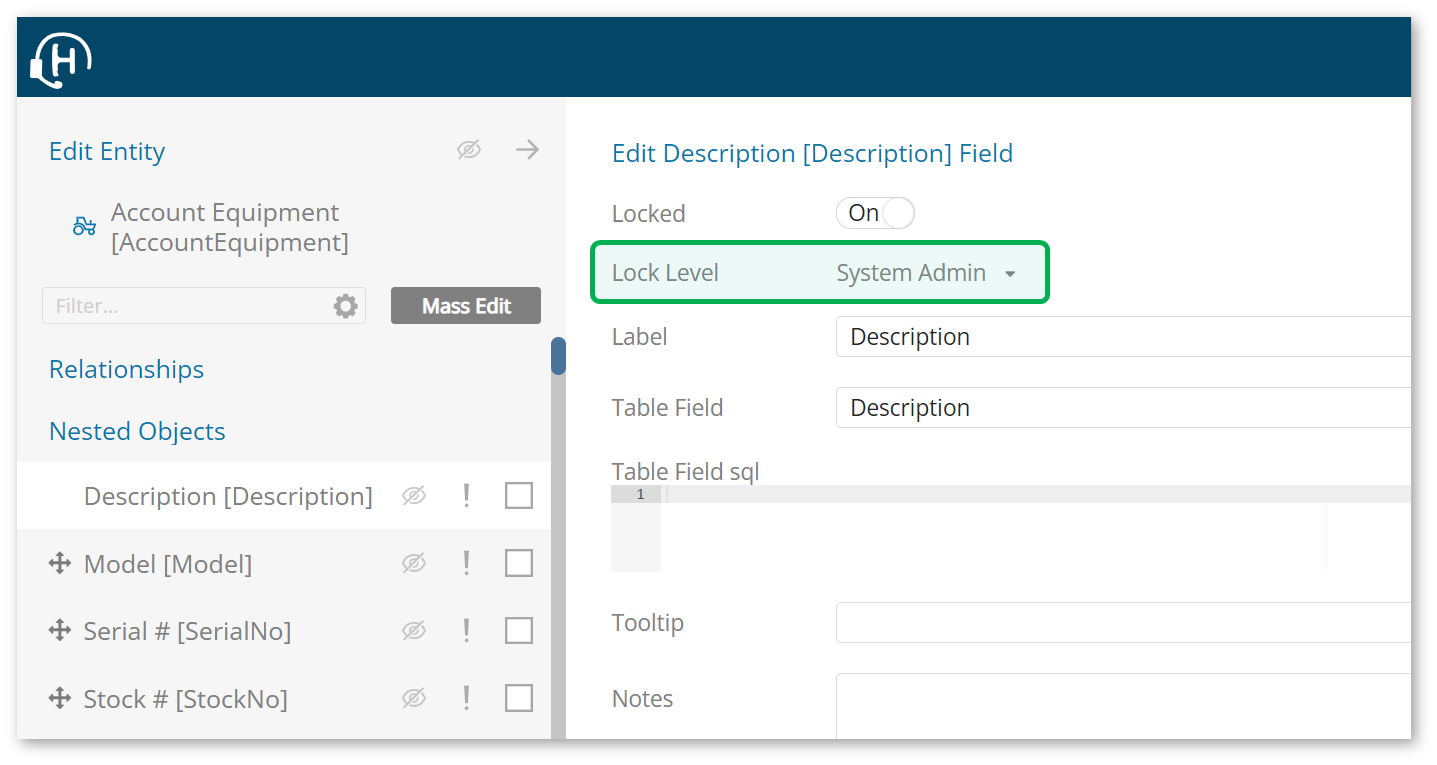Toggle visibility eye for Stock # field

(x=414, y=699)
